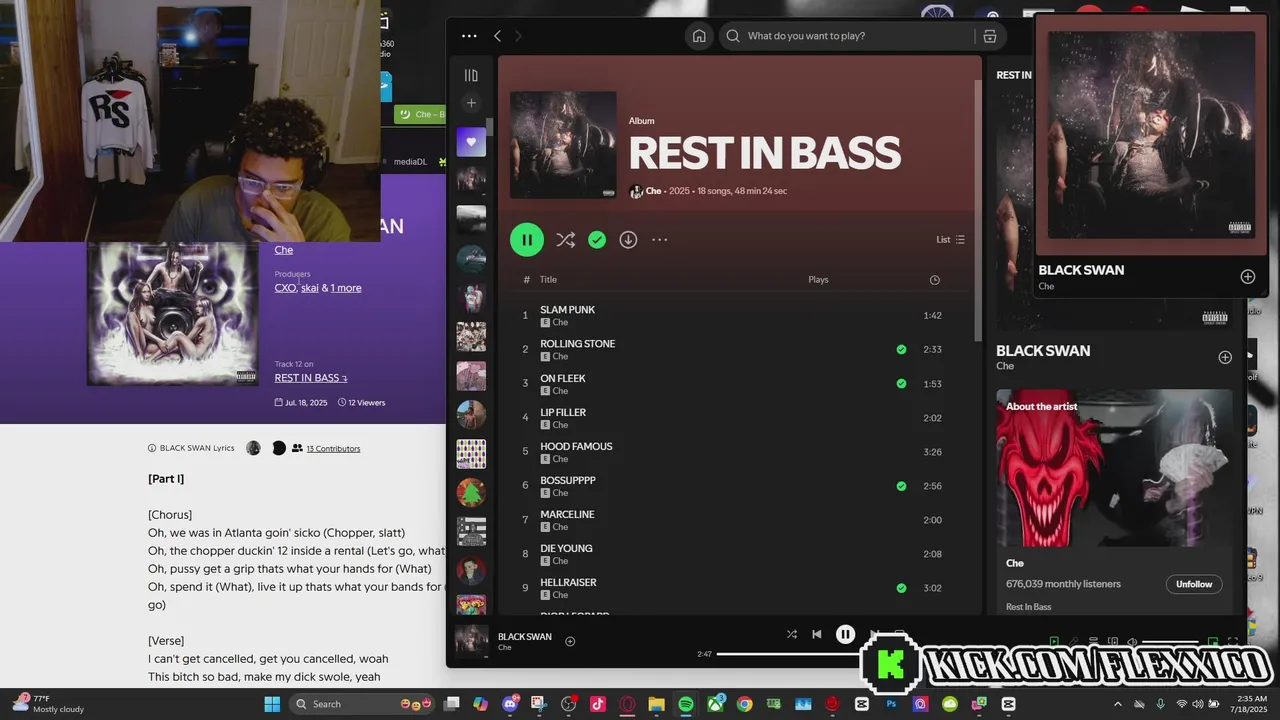Viewport: 1280px width, 720px height.
Task: Collapse Your Library sidebar icon
Action: (x=471, y=75)
